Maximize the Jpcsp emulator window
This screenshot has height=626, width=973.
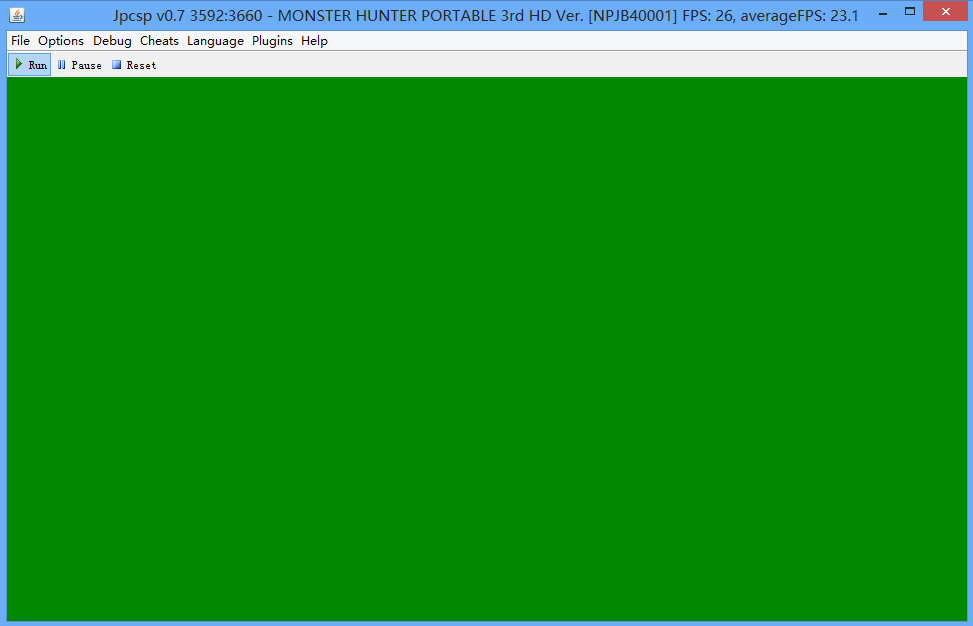(909, 12)
